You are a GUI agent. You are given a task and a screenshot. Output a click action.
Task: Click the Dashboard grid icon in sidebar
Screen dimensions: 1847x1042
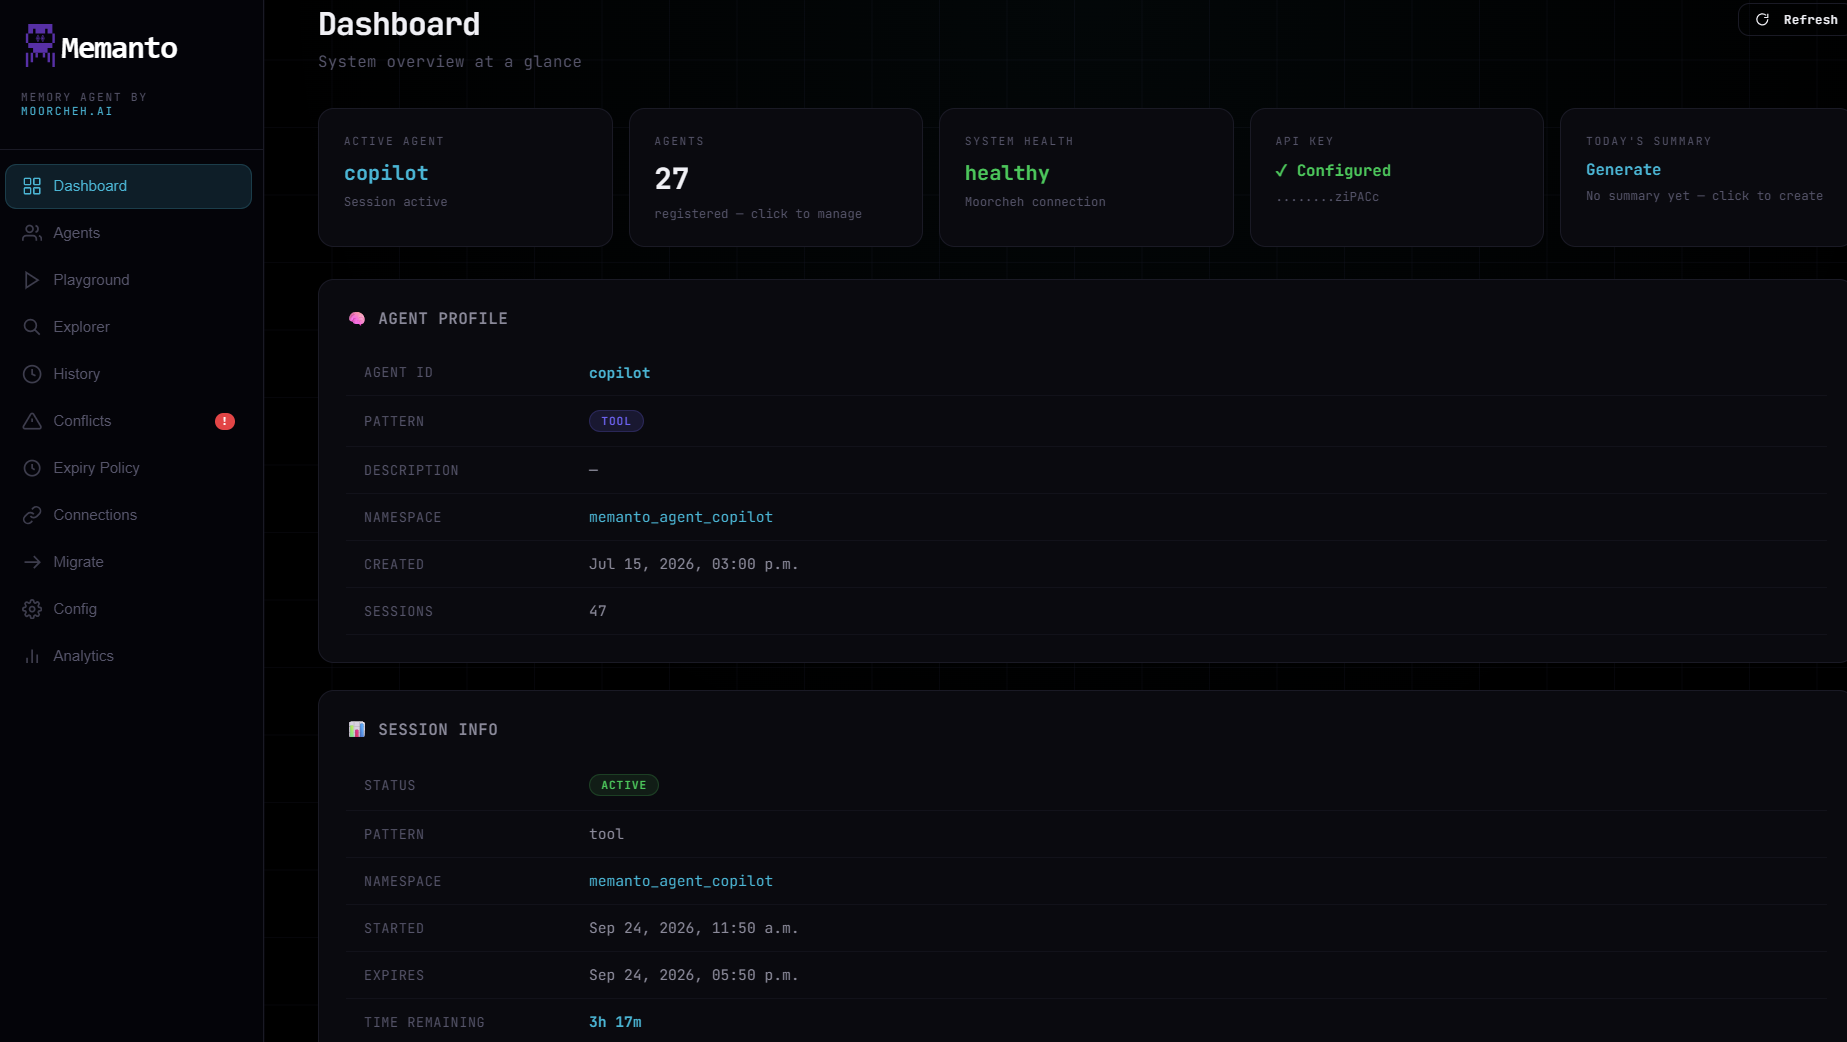pyautogui.click(x=32, y=186)
